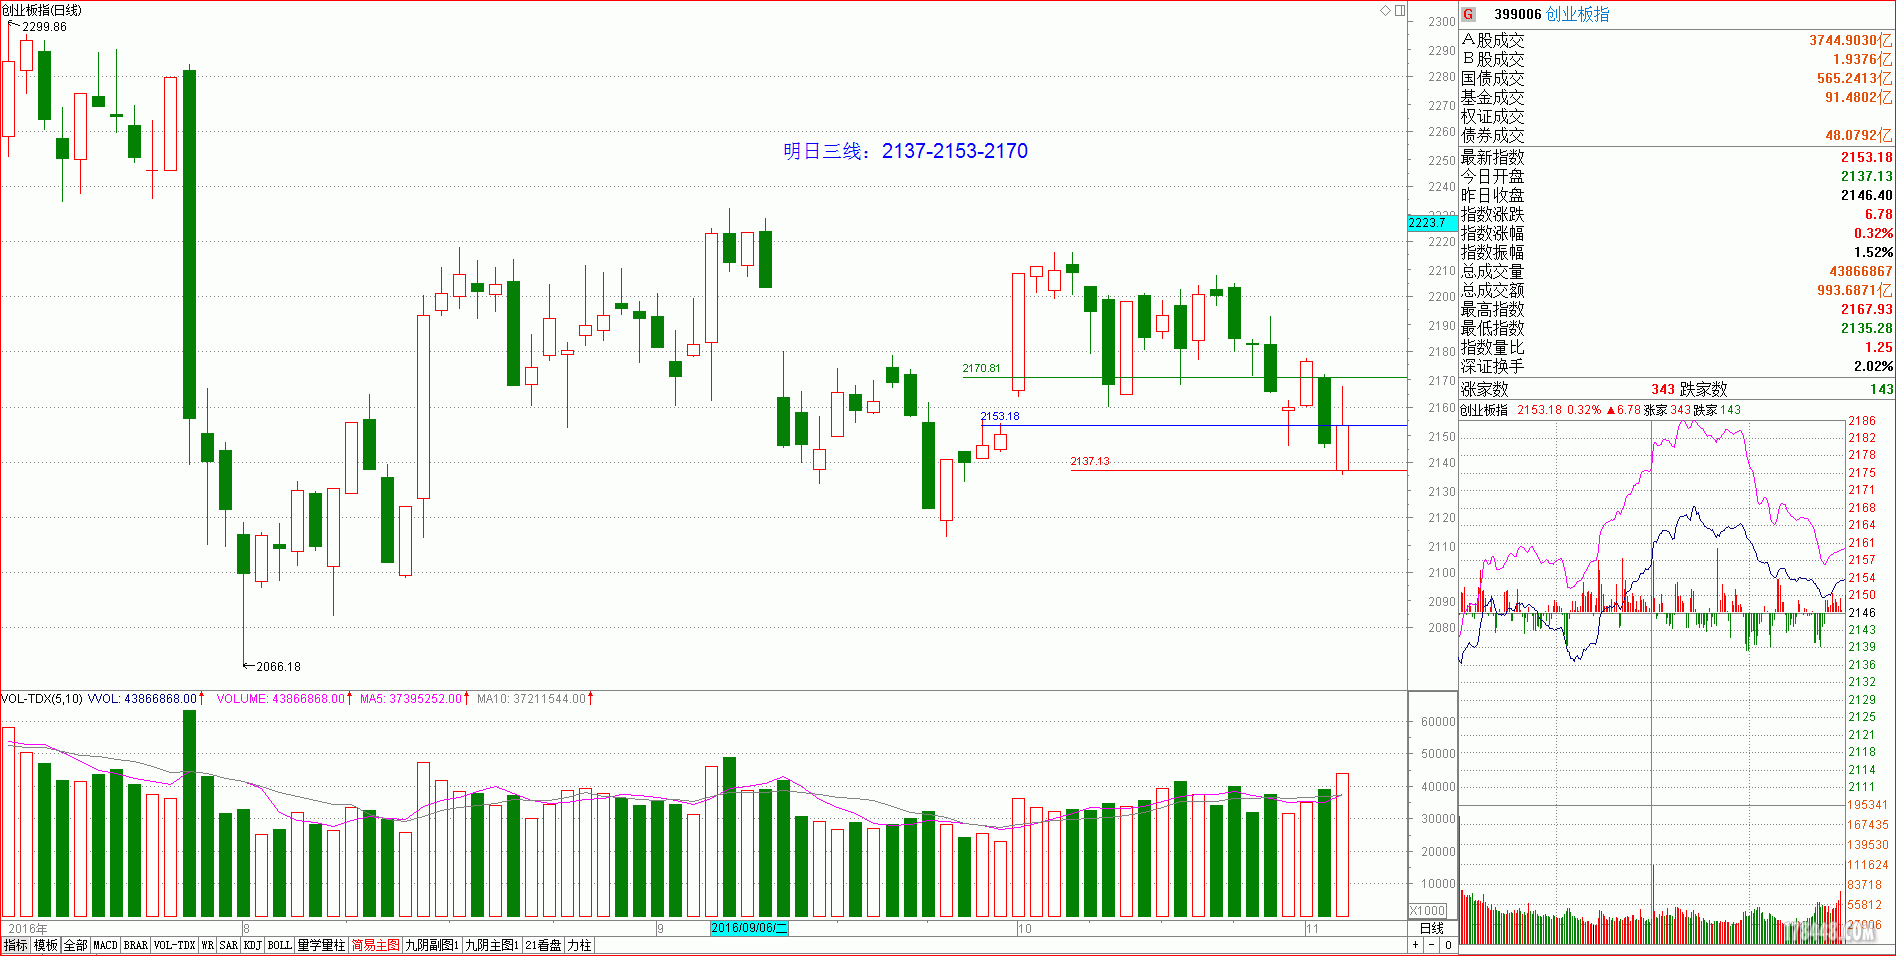Image resolution: width=1896 pixels, height=956 pixels.
Task: Click the 2066.18 low price label
Action: [278, 666]
